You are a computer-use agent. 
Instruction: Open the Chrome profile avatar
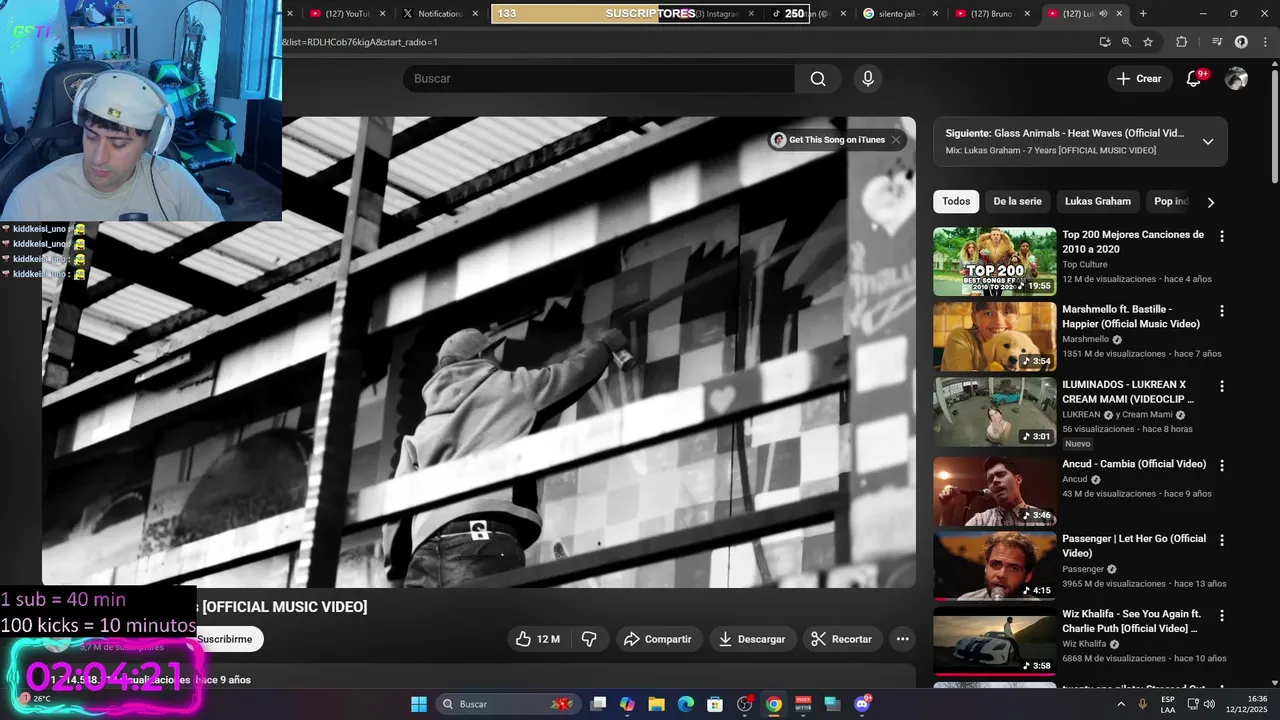tap(1241, 42)
